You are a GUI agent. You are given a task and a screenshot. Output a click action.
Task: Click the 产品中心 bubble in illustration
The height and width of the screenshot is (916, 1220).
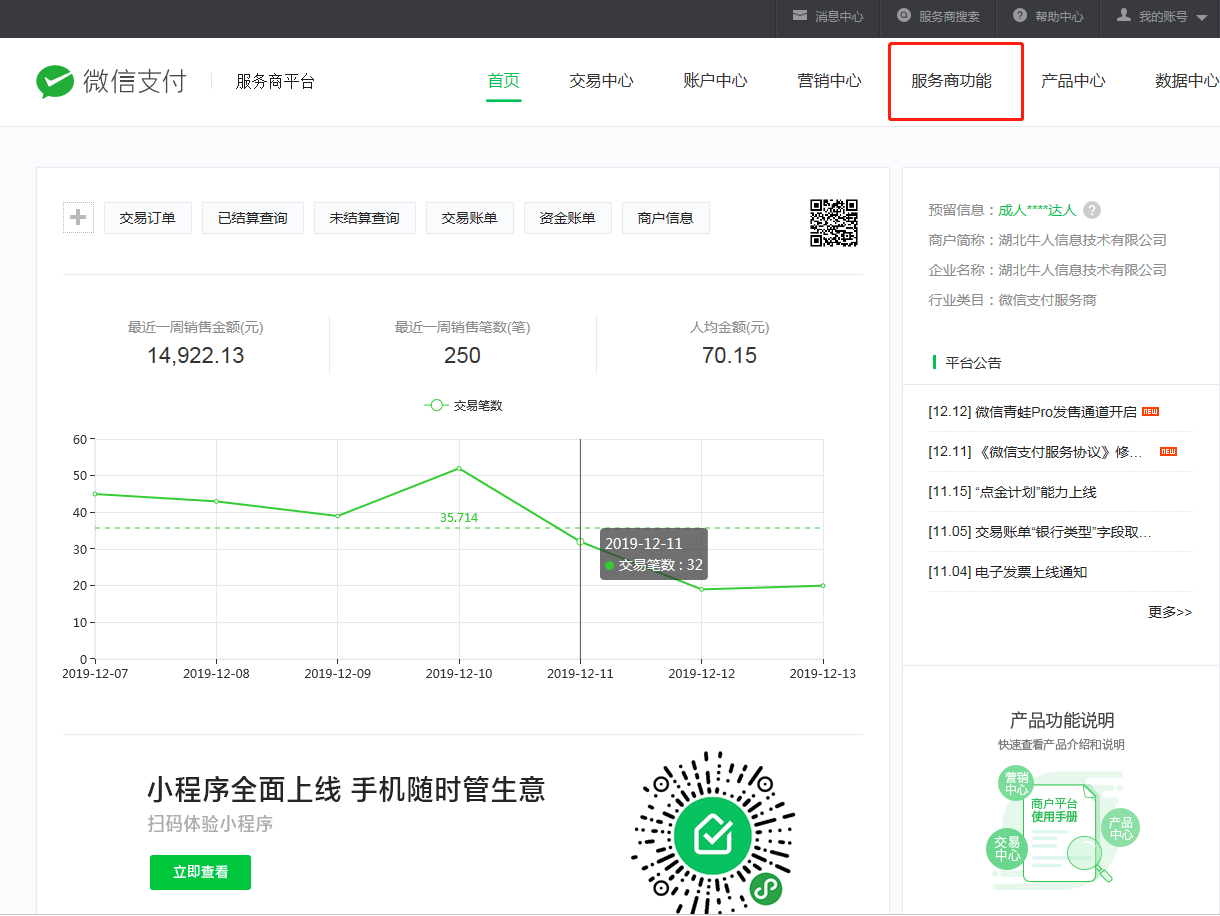1121,828
